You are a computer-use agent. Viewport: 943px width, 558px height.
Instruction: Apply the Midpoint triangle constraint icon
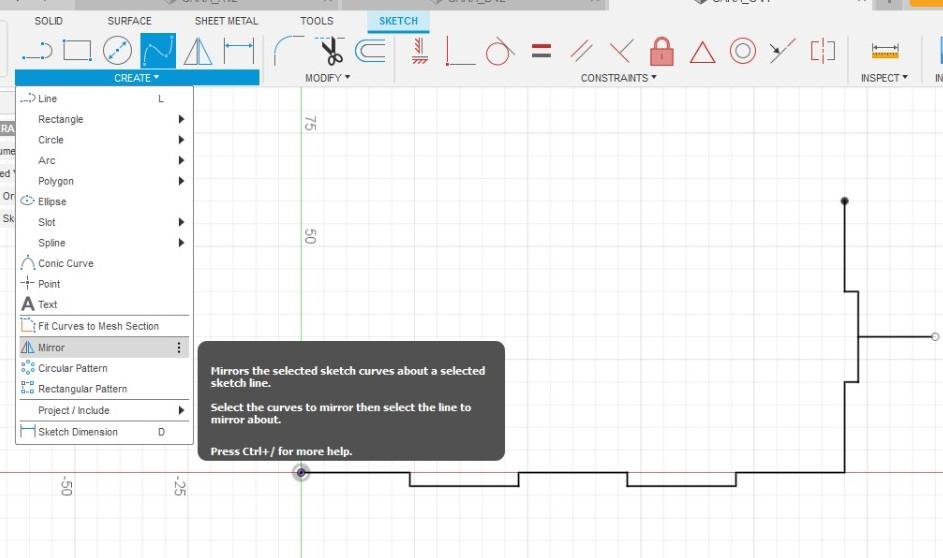(702, 52)
